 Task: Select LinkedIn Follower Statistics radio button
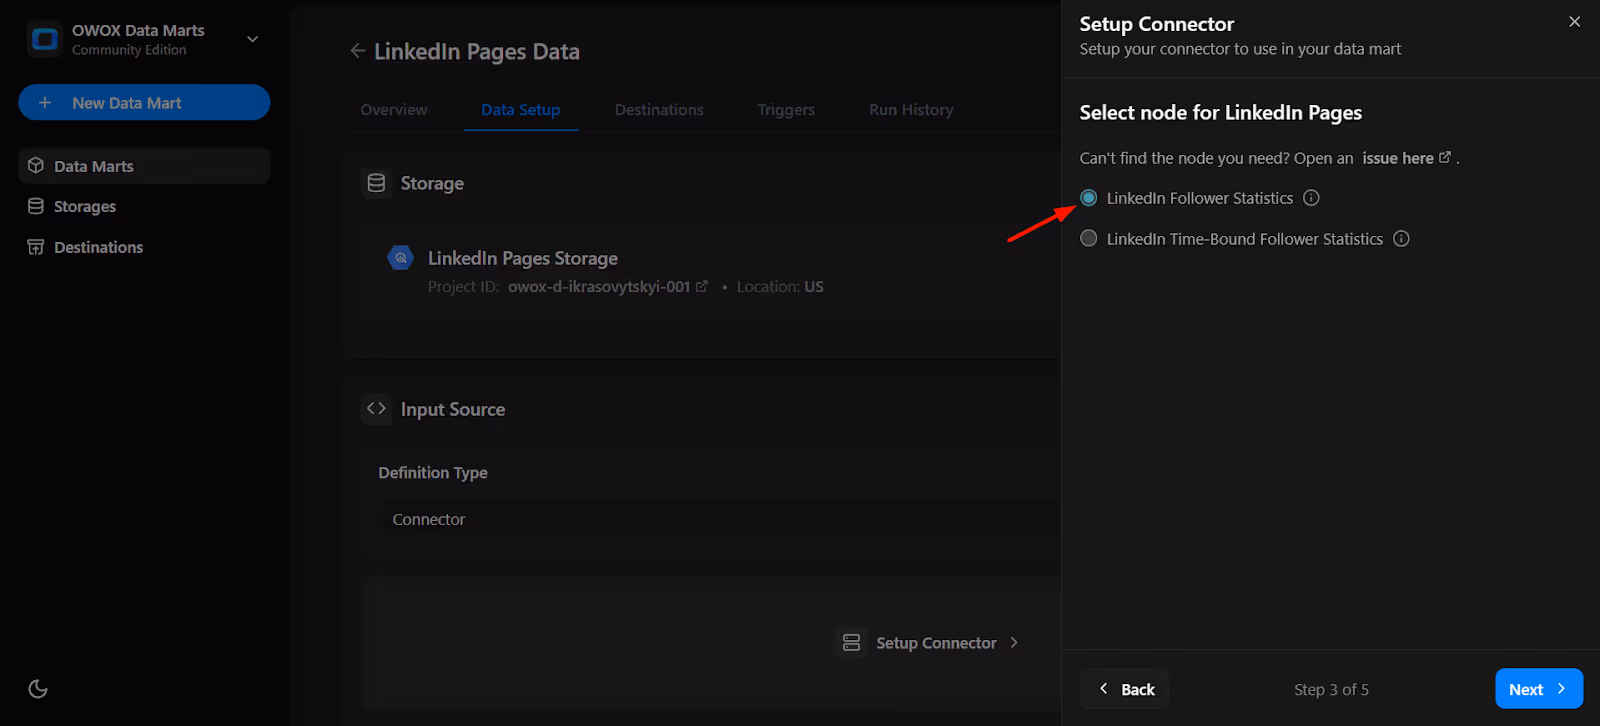(1089, 198)
